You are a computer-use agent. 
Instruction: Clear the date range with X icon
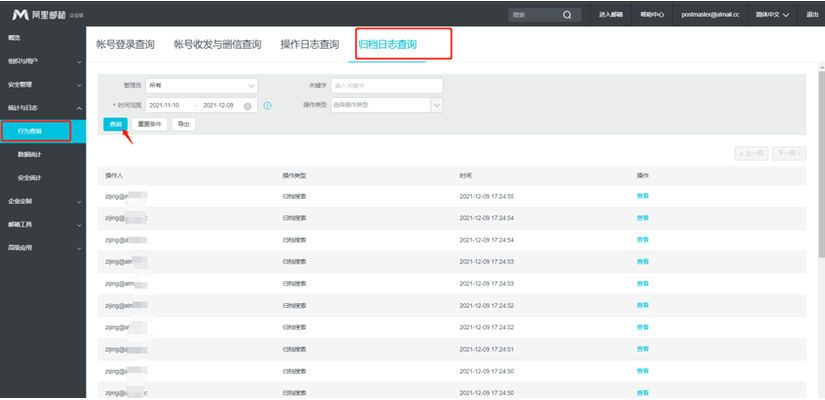[x=247, y=105]
